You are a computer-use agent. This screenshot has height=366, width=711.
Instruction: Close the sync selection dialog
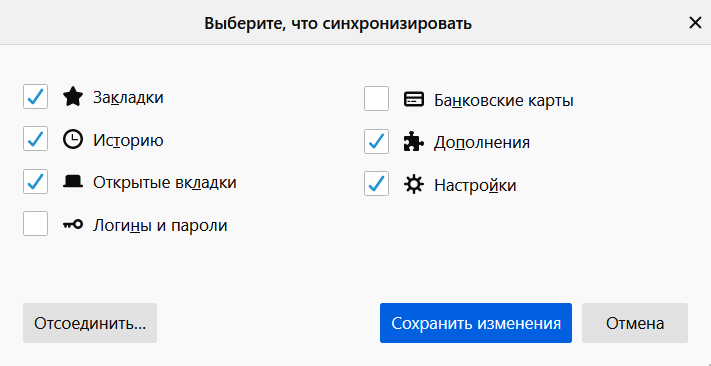695,23
